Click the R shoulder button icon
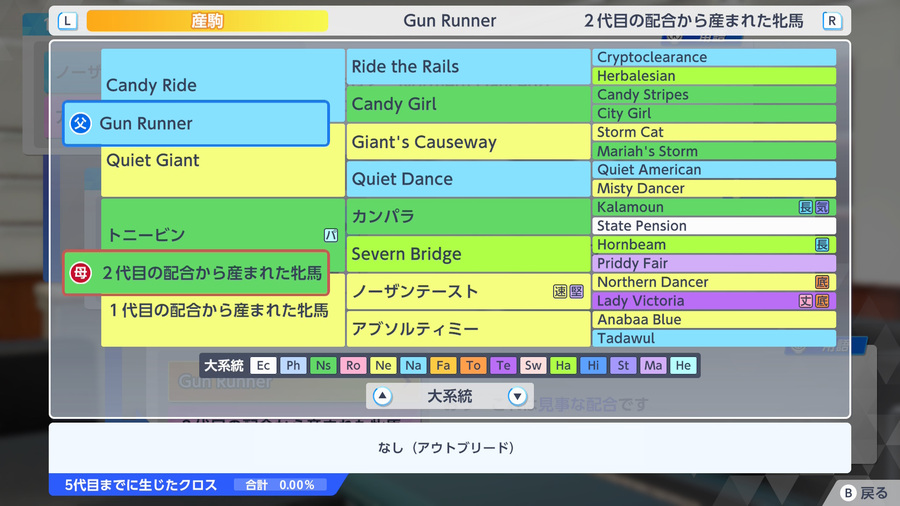Screen dimensions: 900x506 pos(832,21)
